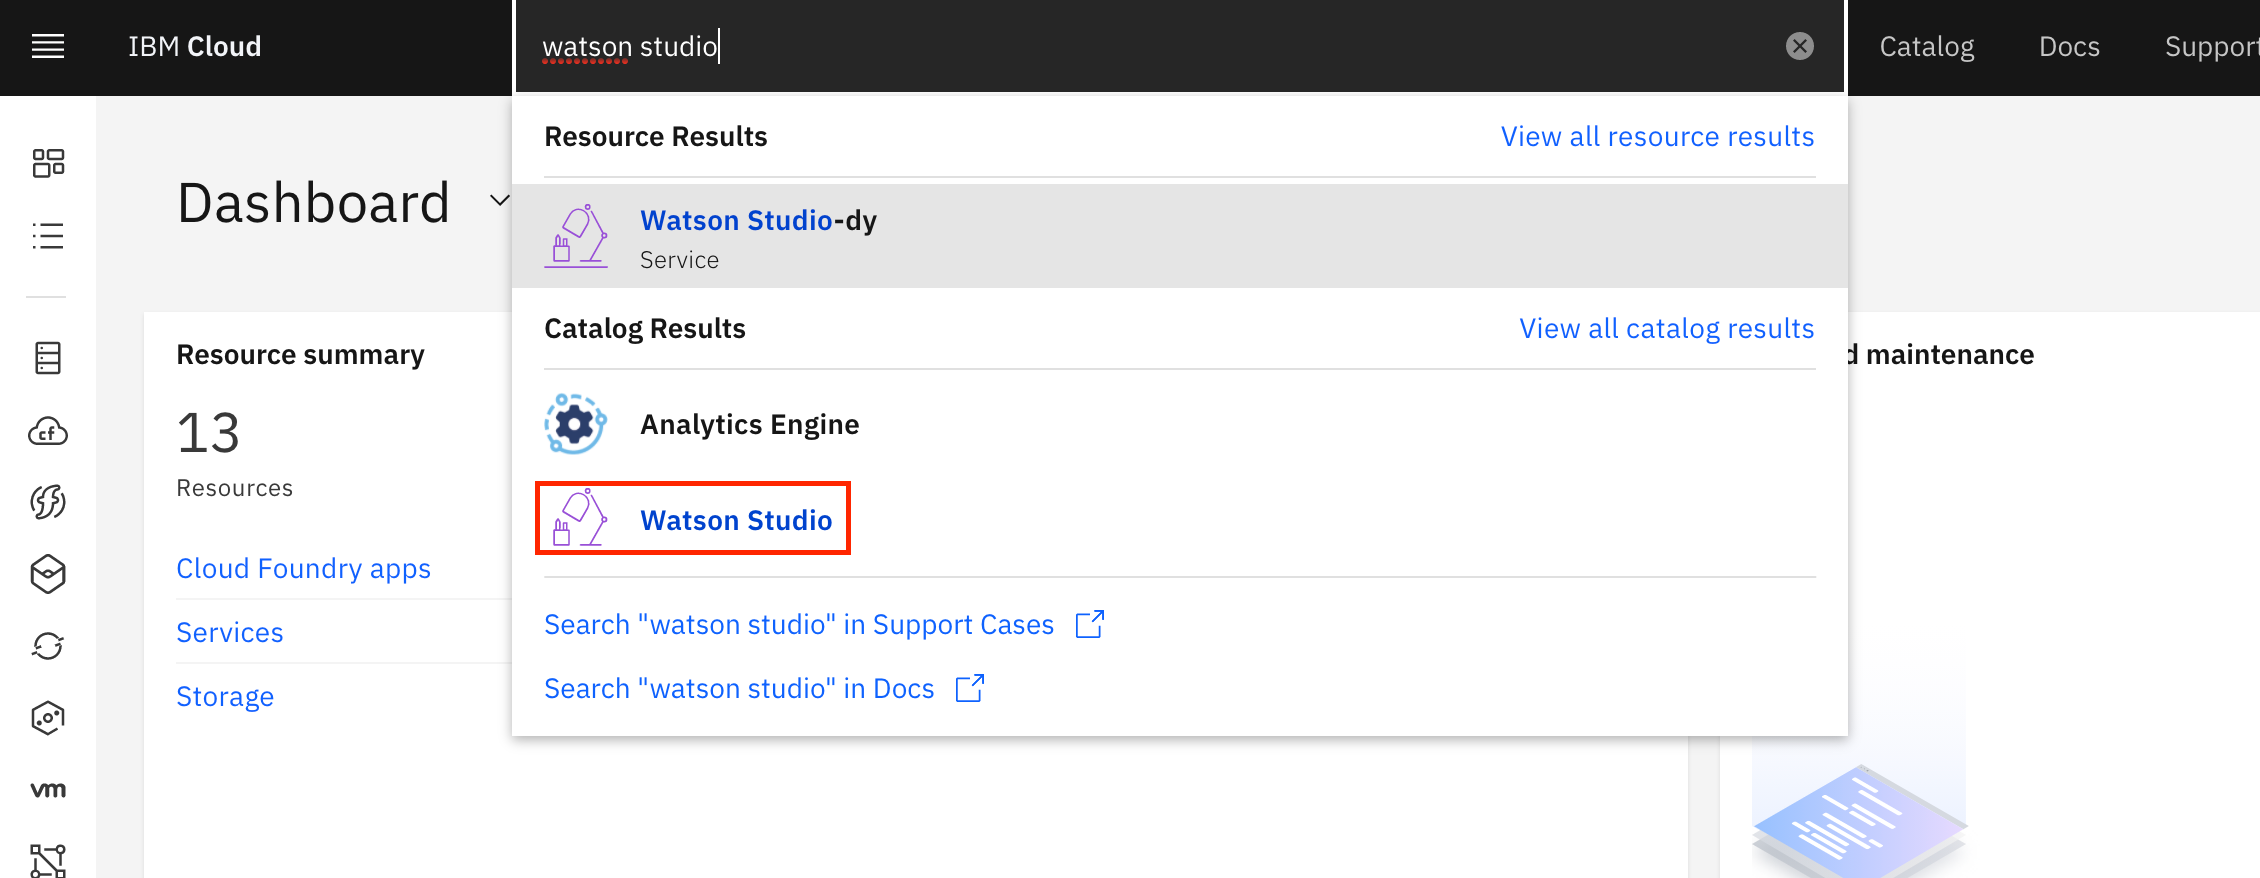The image size is (2260, 878).
Task: Open the Support menu item
Action: pos(2211,47)
